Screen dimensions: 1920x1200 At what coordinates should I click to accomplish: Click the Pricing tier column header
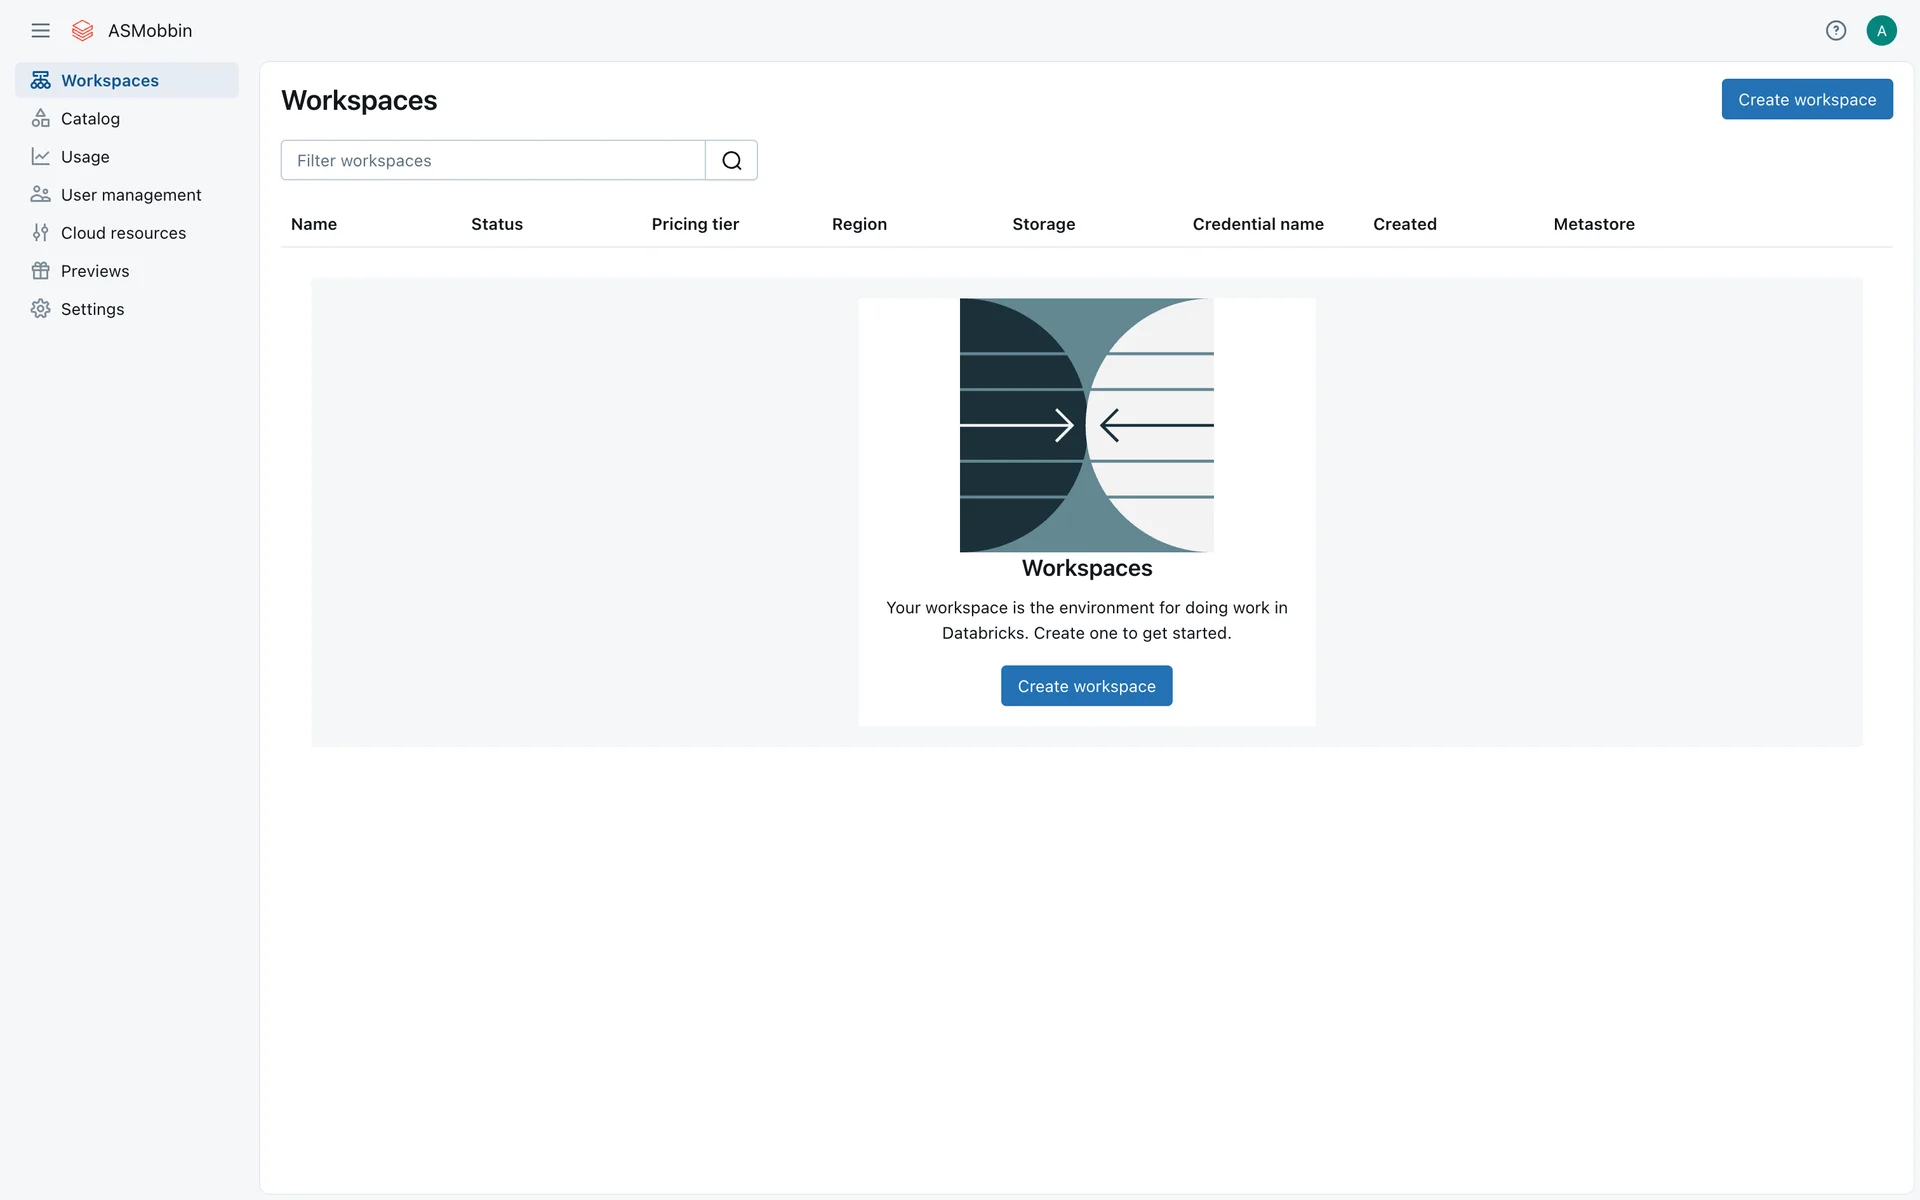(695, 224)
